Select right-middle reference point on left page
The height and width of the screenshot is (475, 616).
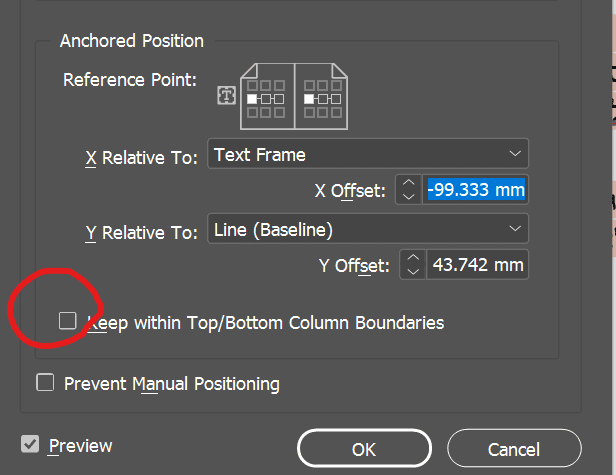point(279,99)
